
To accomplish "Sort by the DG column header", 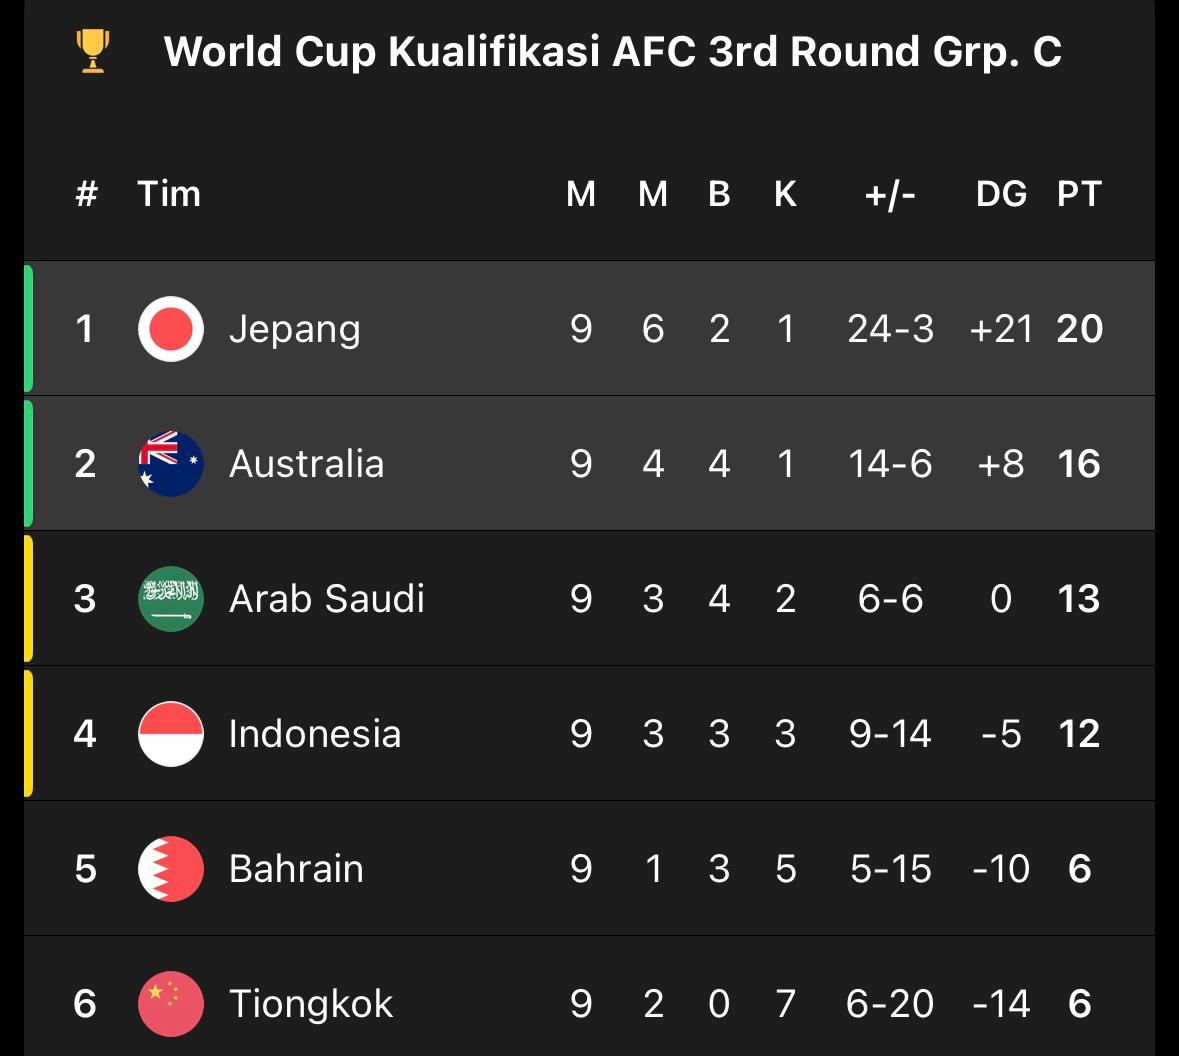I will pos(1002,194).
